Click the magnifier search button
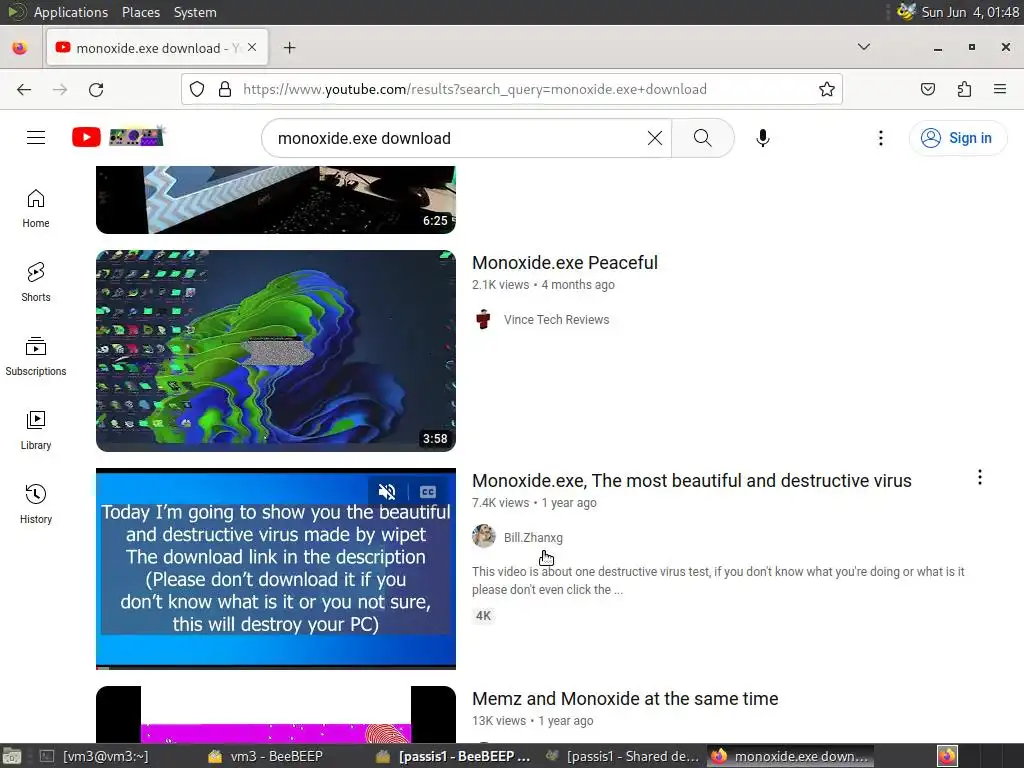This screenshot has width=1024, height=768. coord(703,138)
